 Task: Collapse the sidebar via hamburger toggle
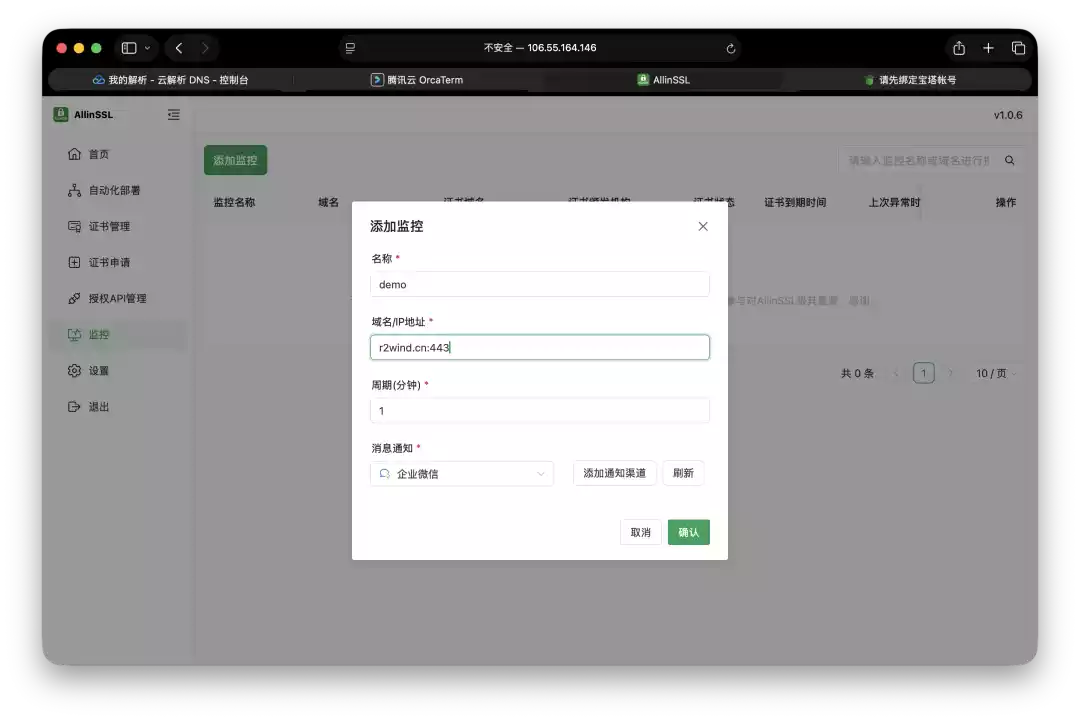tap(173, 114)
